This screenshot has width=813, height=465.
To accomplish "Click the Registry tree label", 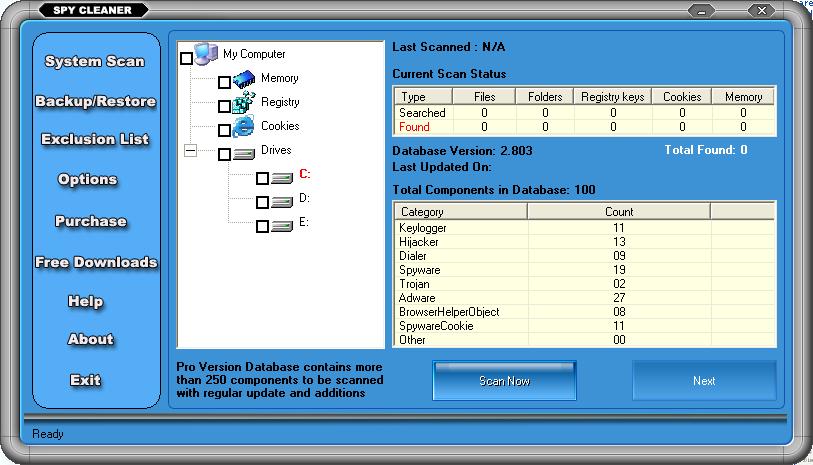I will tap(280, 102).
